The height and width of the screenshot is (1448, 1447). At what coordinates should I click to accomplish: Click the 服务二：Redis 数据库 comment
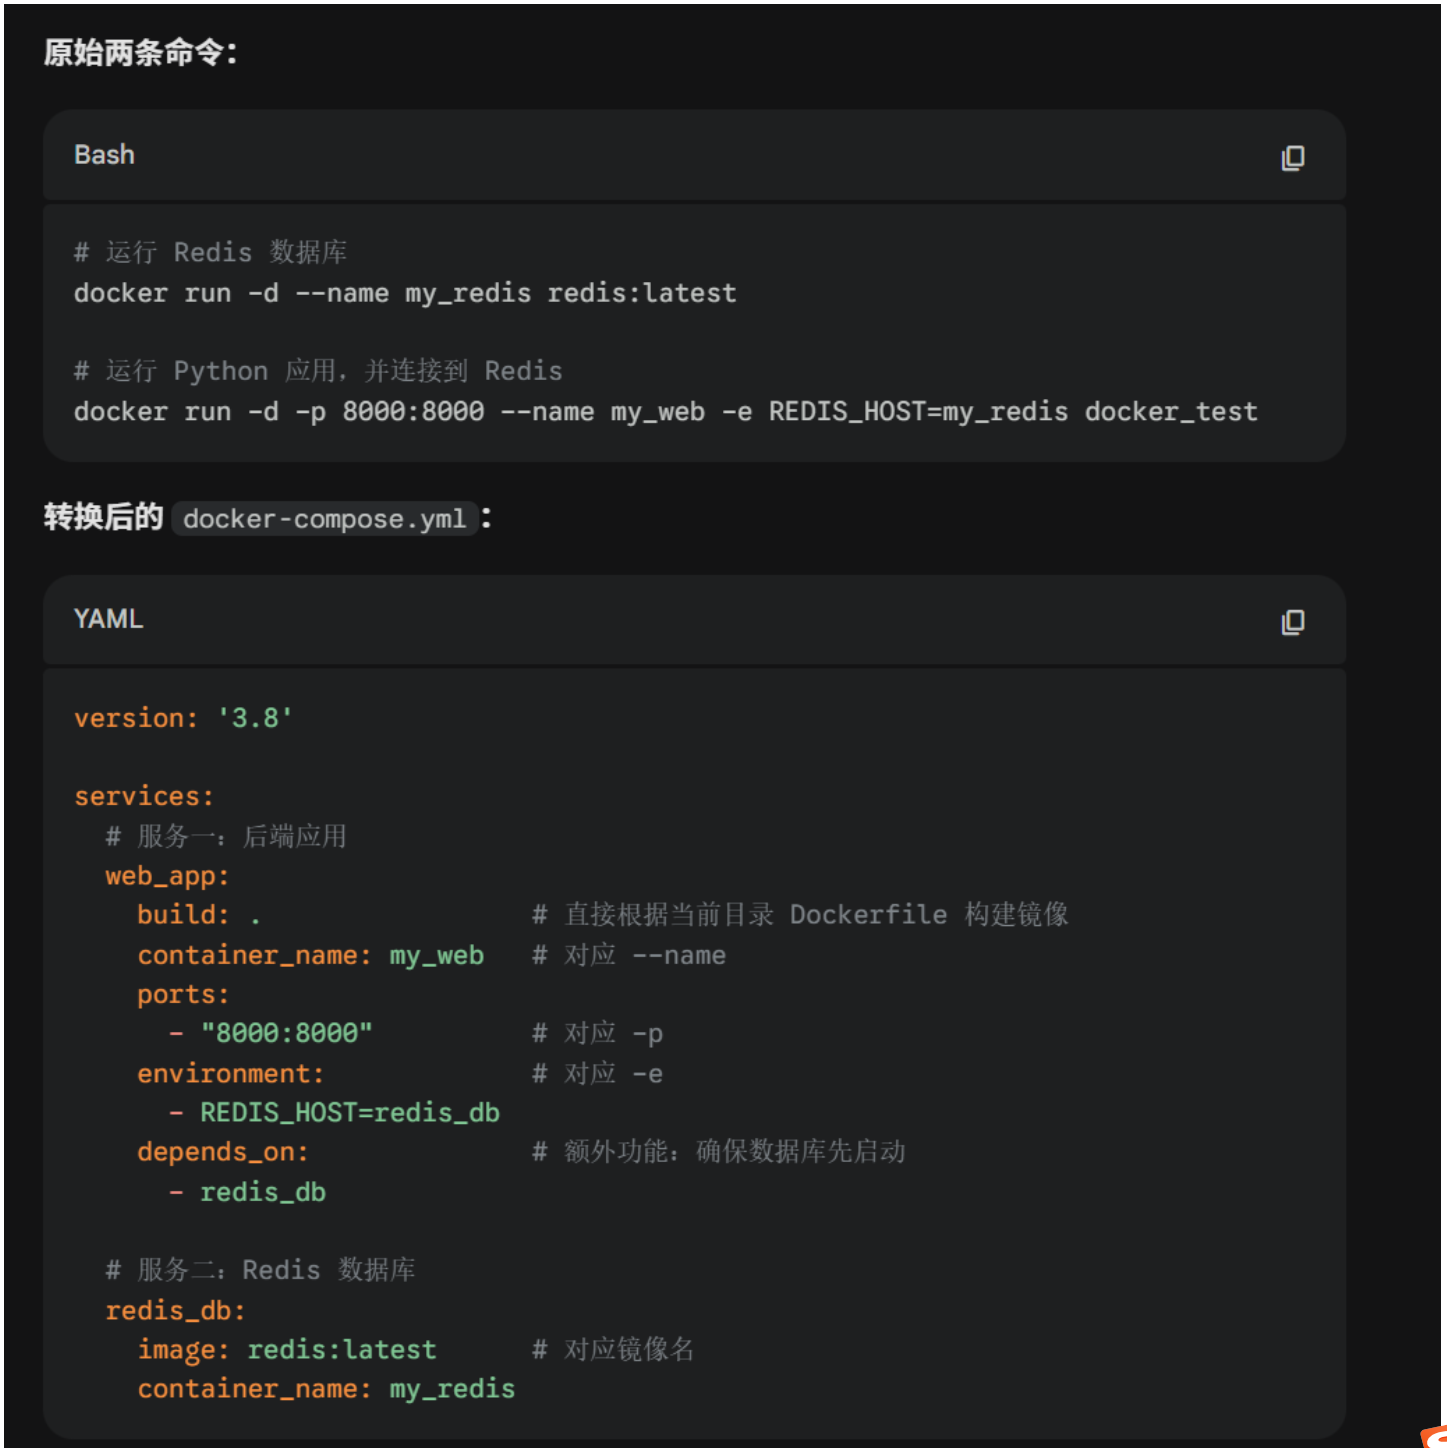260,1270
